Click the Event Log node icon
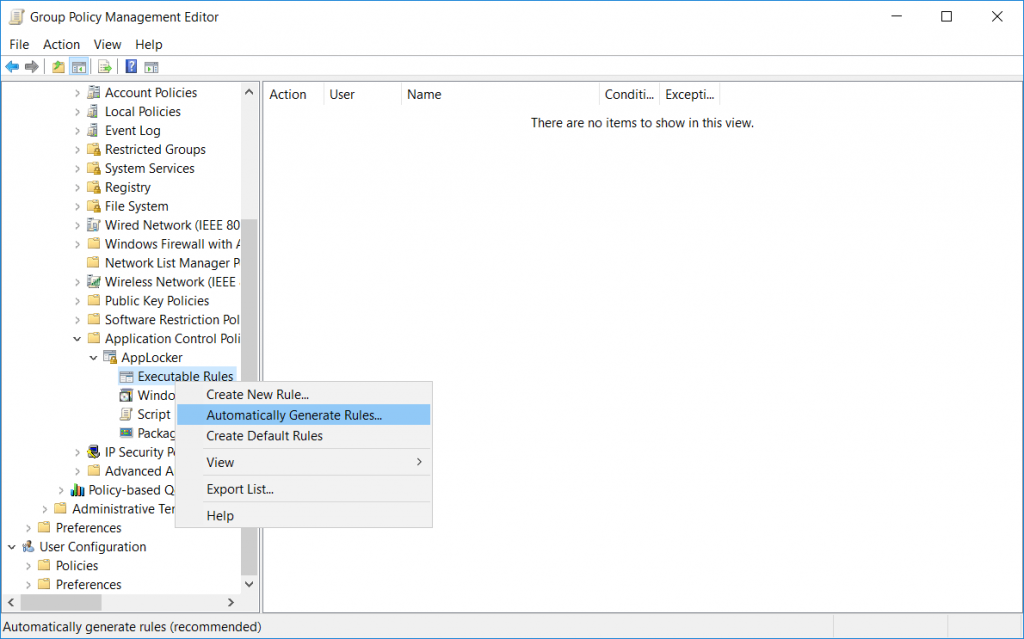The image size is (1024, 639). point(94,131)
